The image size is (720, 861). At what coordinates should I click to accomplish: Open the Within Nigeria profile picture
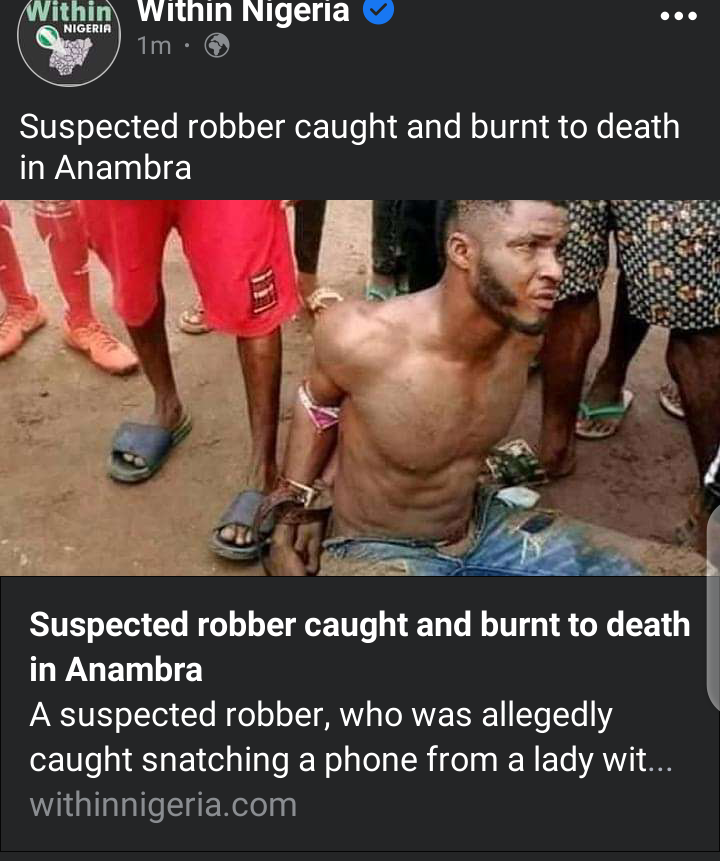[x=69, y=41]
